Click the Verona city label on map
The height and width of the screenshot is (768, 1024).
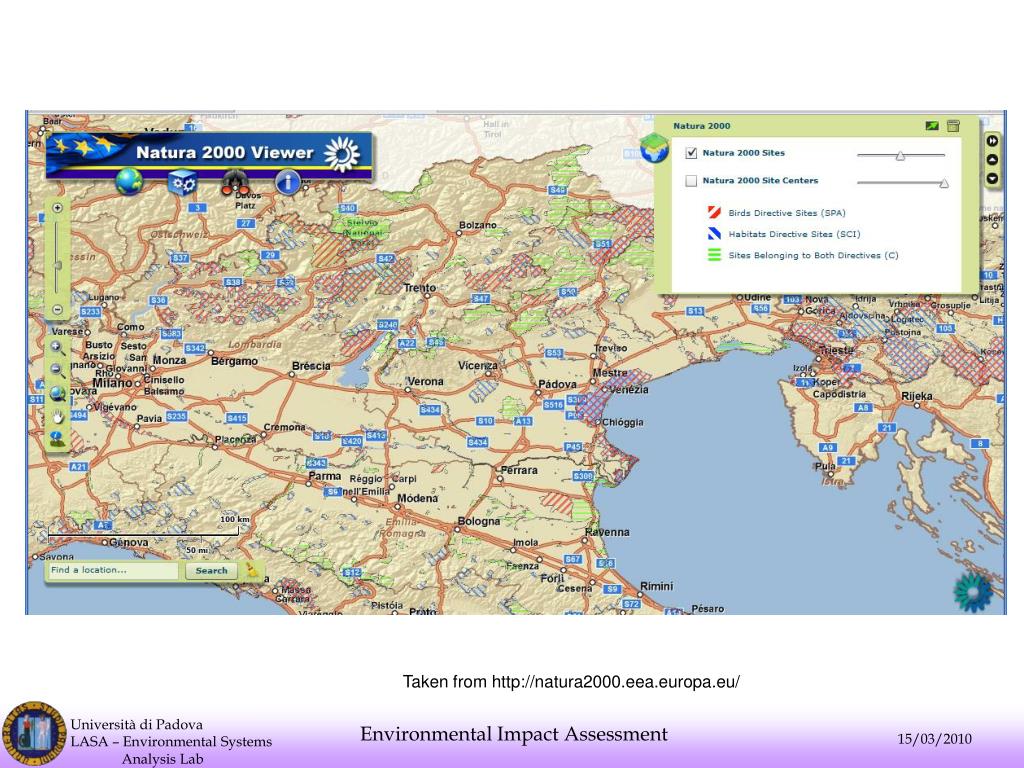(x=425, y=381)
